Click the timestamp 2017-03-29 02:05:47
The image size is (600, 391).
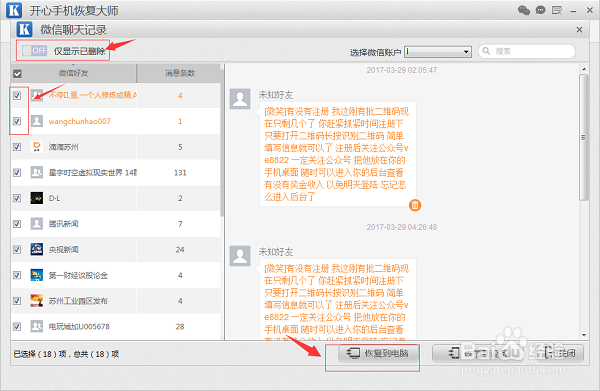coord(401,70)
